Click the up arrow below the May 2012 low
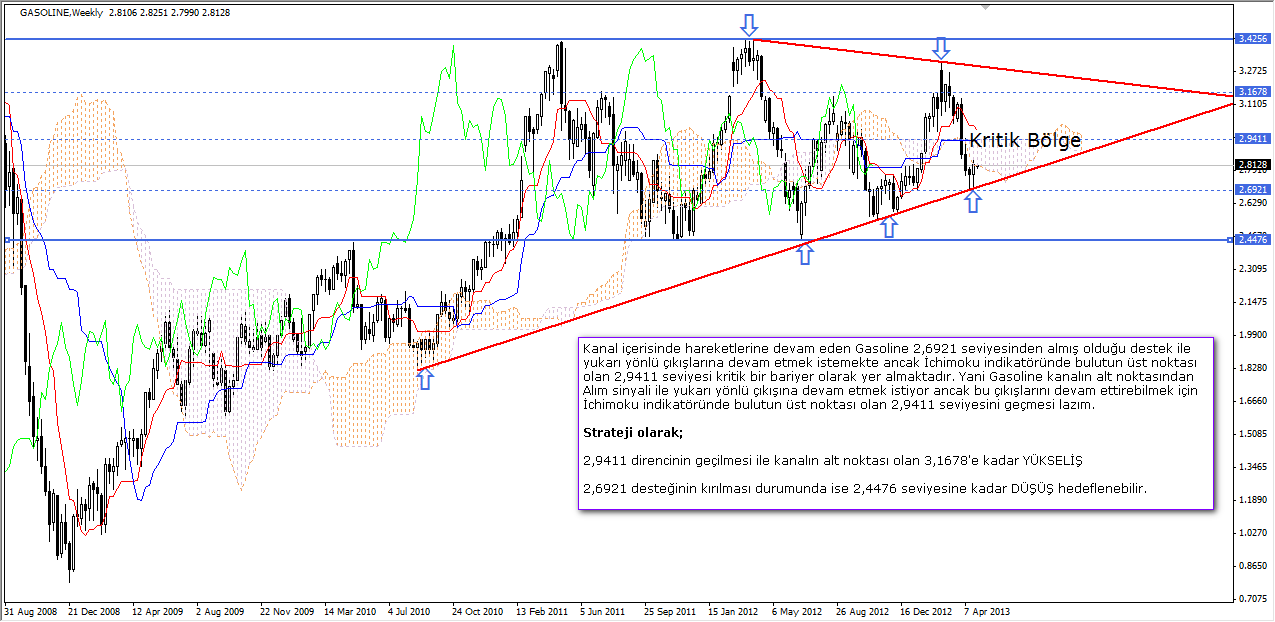This screenshot has height=622, width=1275. click(804, 257)
